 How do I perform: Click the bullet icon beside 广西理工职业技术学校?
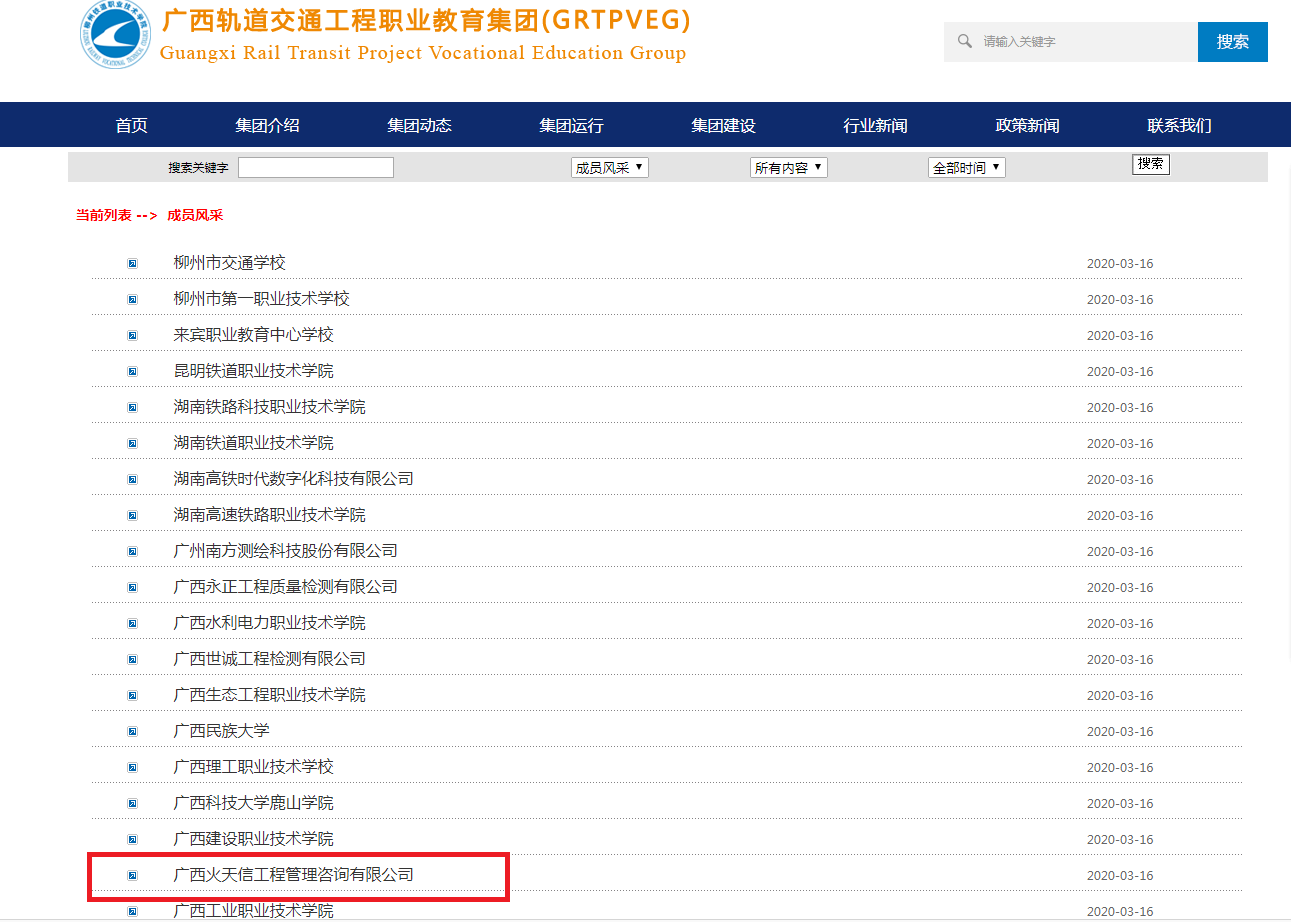(132, 767)
